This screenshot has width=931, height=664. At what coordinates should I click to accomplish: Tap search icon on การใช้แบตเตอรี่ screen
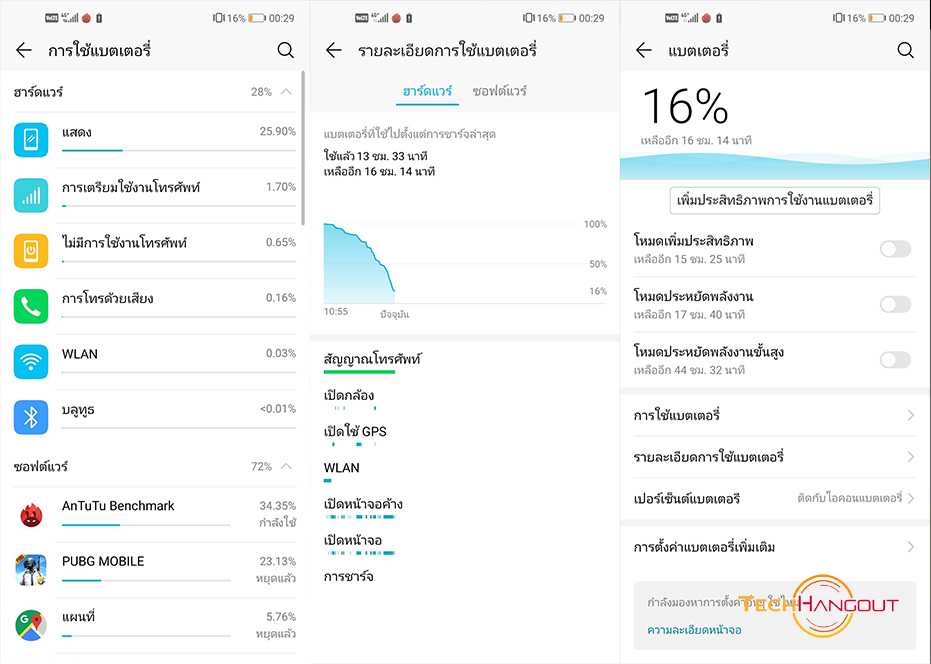(x=286, y=50)
